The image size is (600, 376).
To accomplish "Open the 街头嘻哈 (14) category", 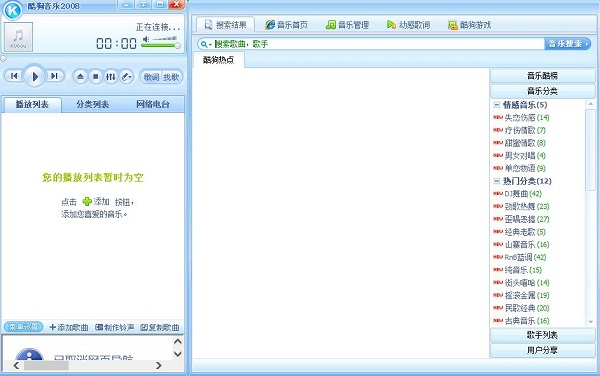I will [527, 283].
